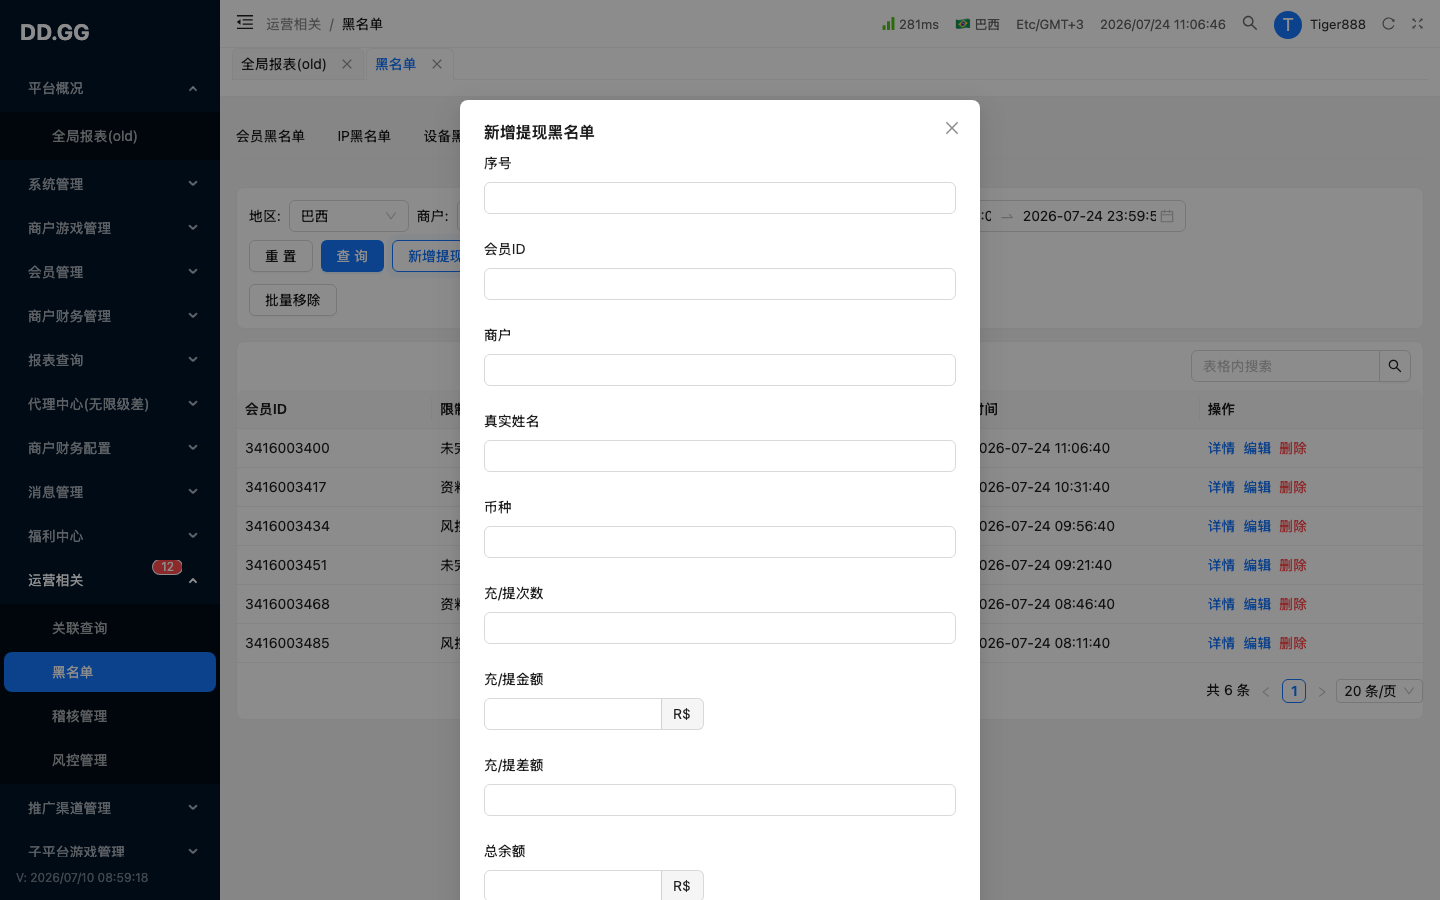Viewport: 1440px width, 900px height.
Task: Switch to the IP黑名单 tab
Action: tap(364, 136)
